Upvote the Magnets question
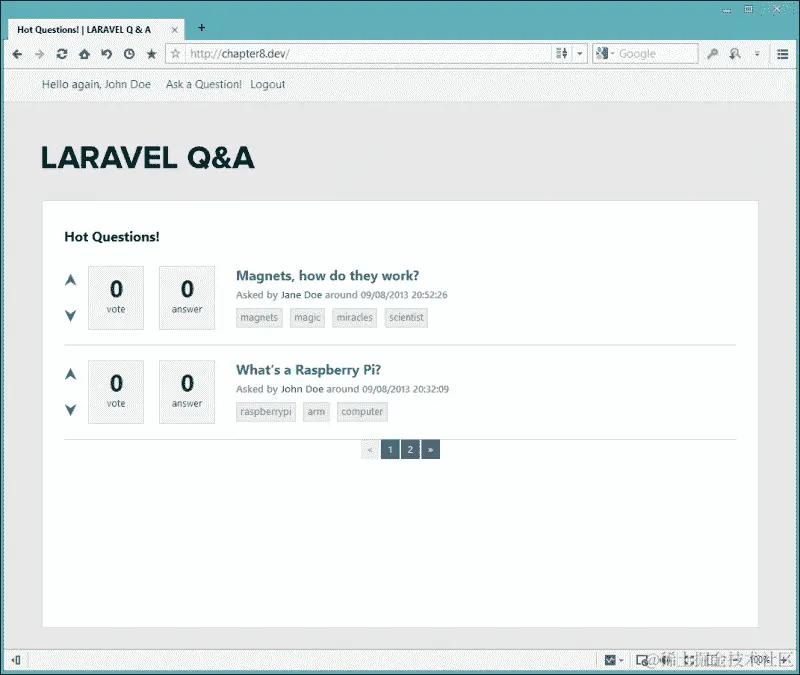 pyautogui.click(x=71, y=280)
